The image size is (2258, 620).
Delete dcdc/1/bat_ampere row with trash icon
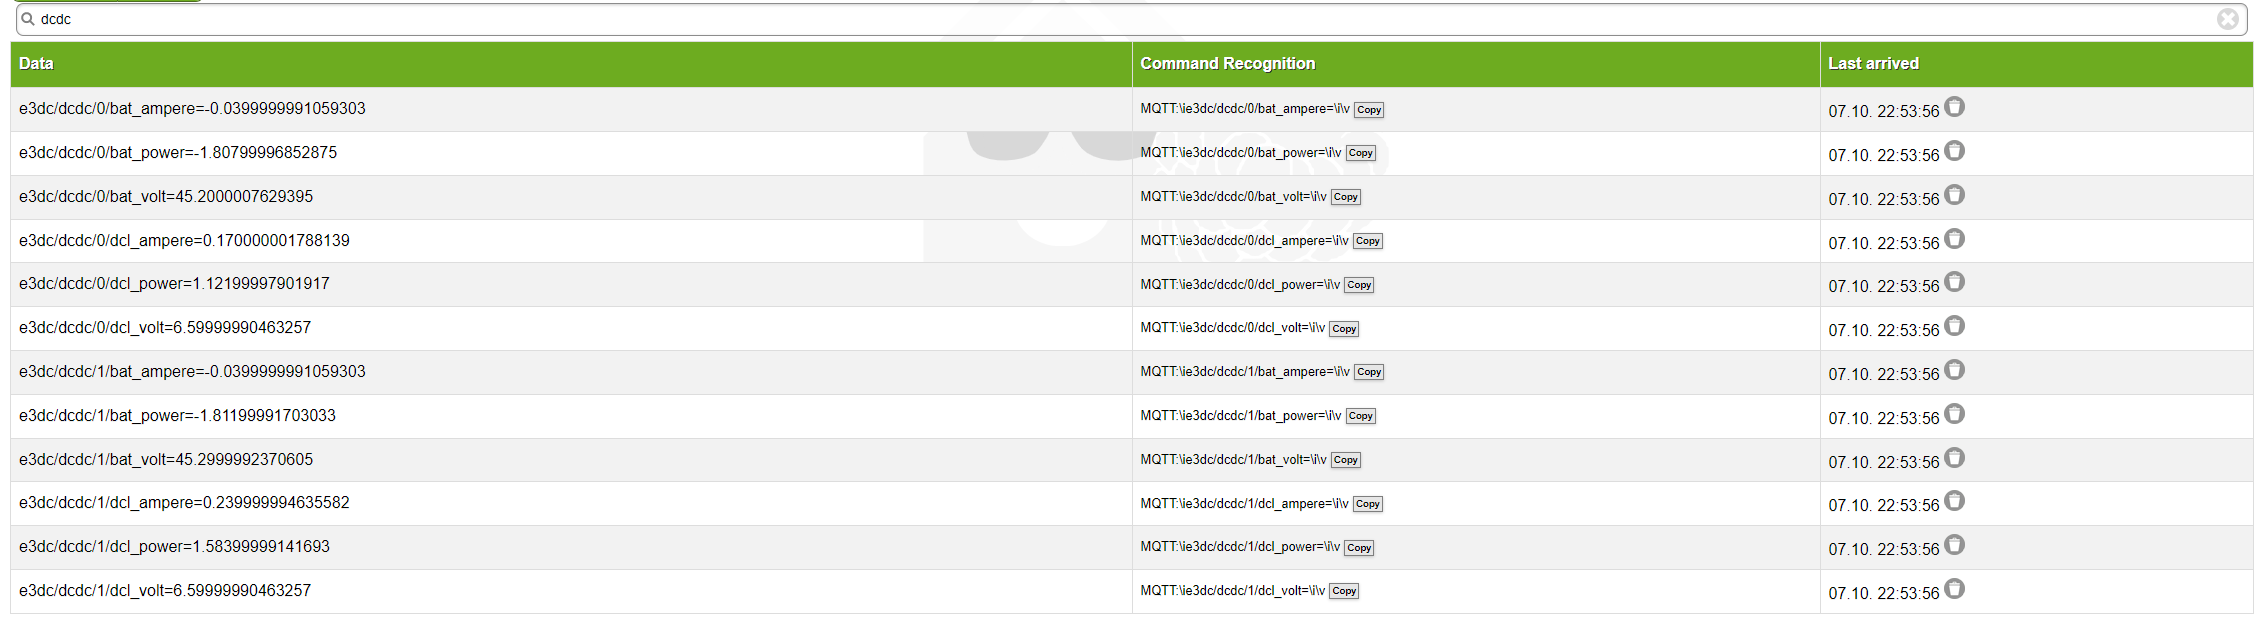(x=1954, y=370)
